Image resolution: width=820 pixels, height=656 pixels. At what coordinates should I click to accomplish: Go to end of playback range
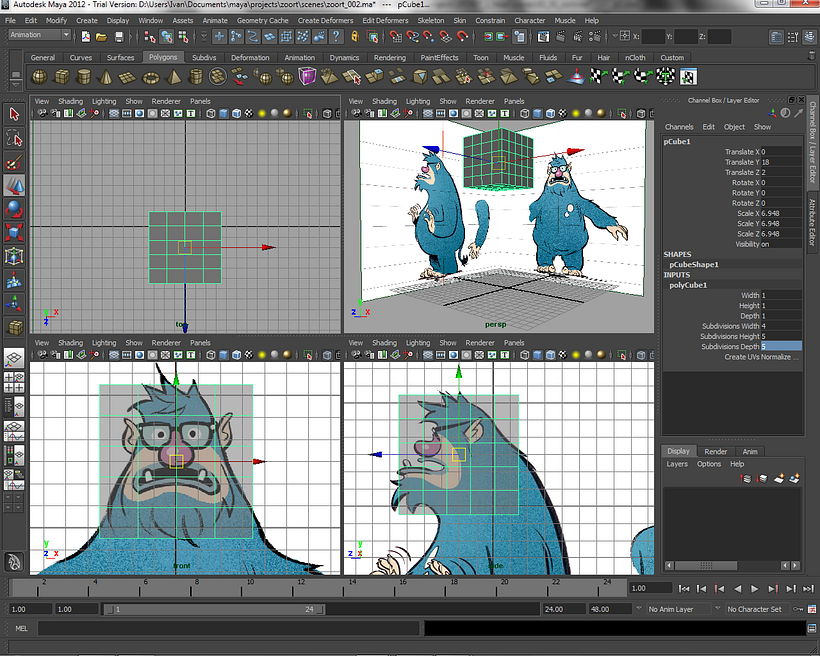click(x=808, y=589)
